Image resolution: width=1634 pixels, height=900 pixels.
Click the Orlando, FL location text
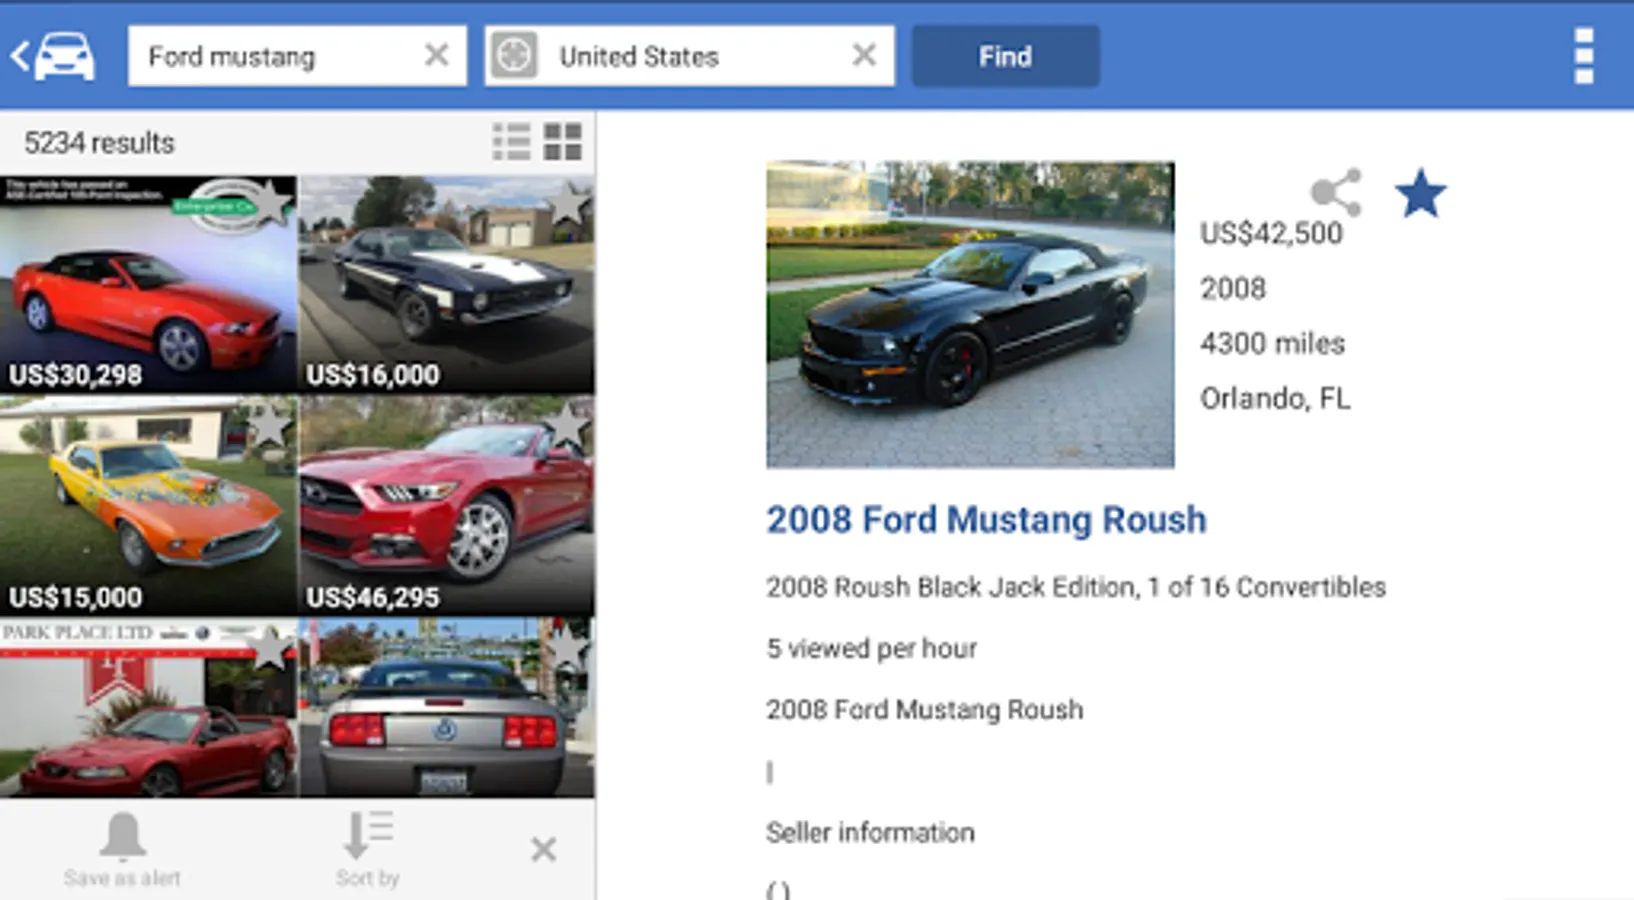pos(1275,399)
